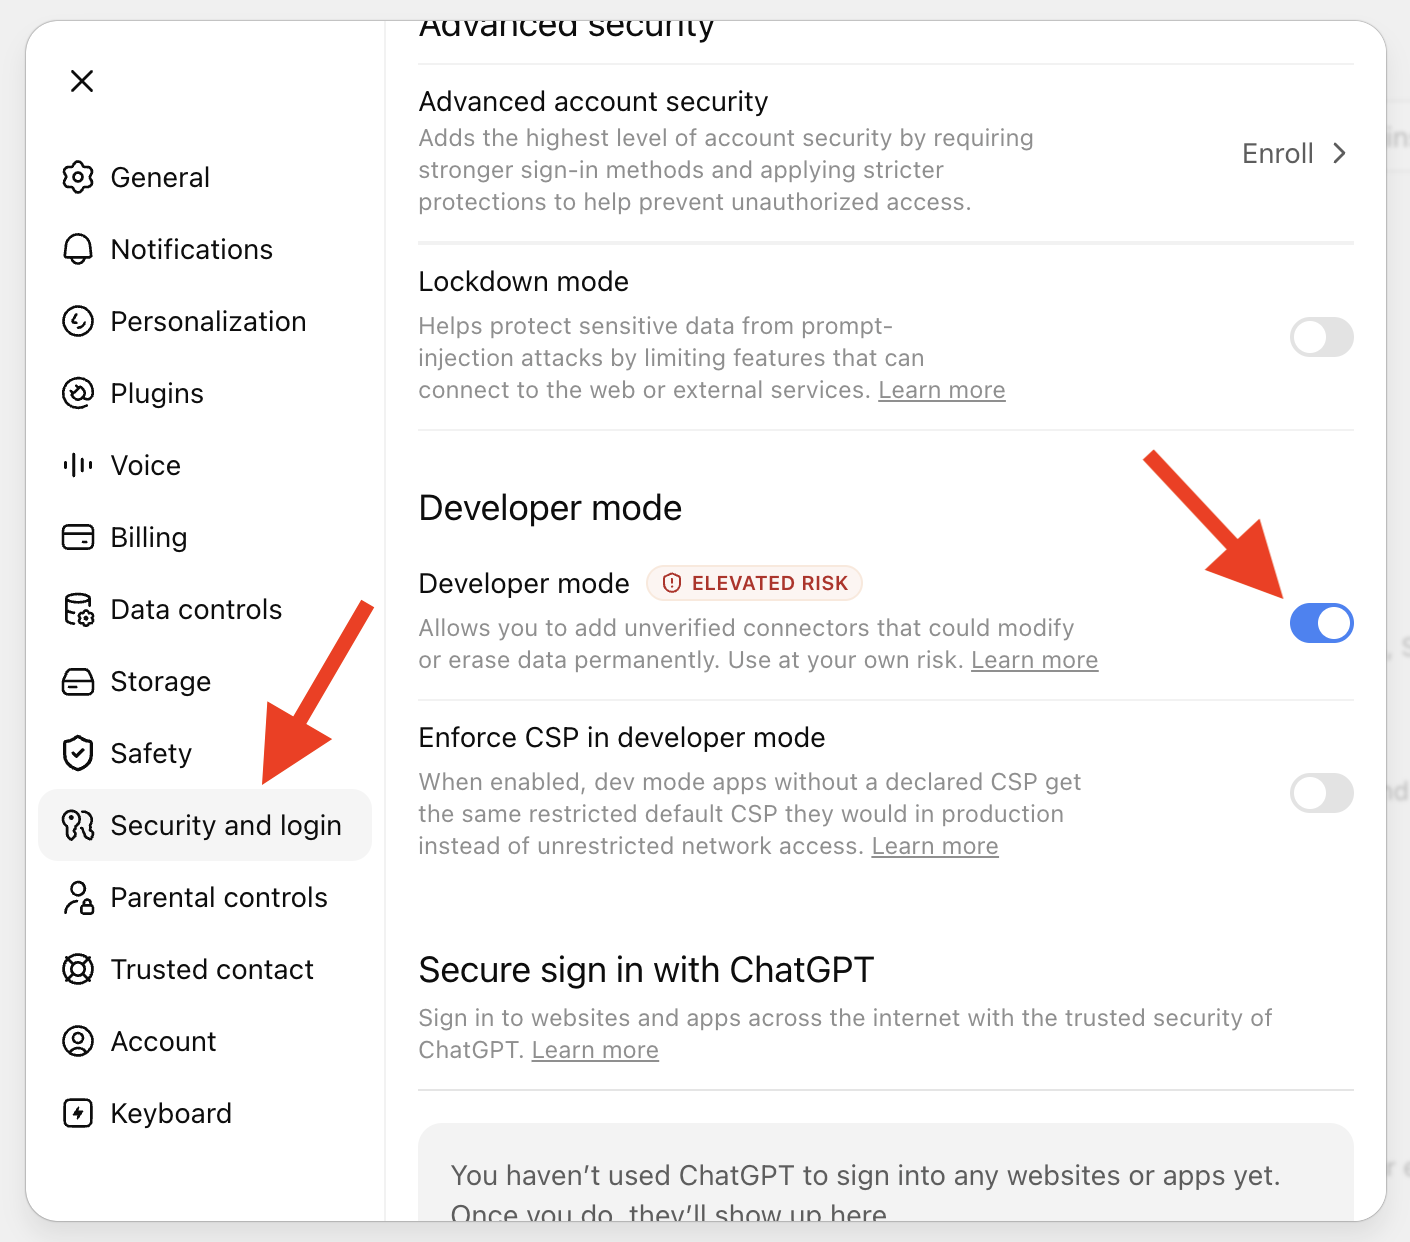Click the Data controls database icon
Screen dimensions: 1410x1242
(x=78, y=609)
